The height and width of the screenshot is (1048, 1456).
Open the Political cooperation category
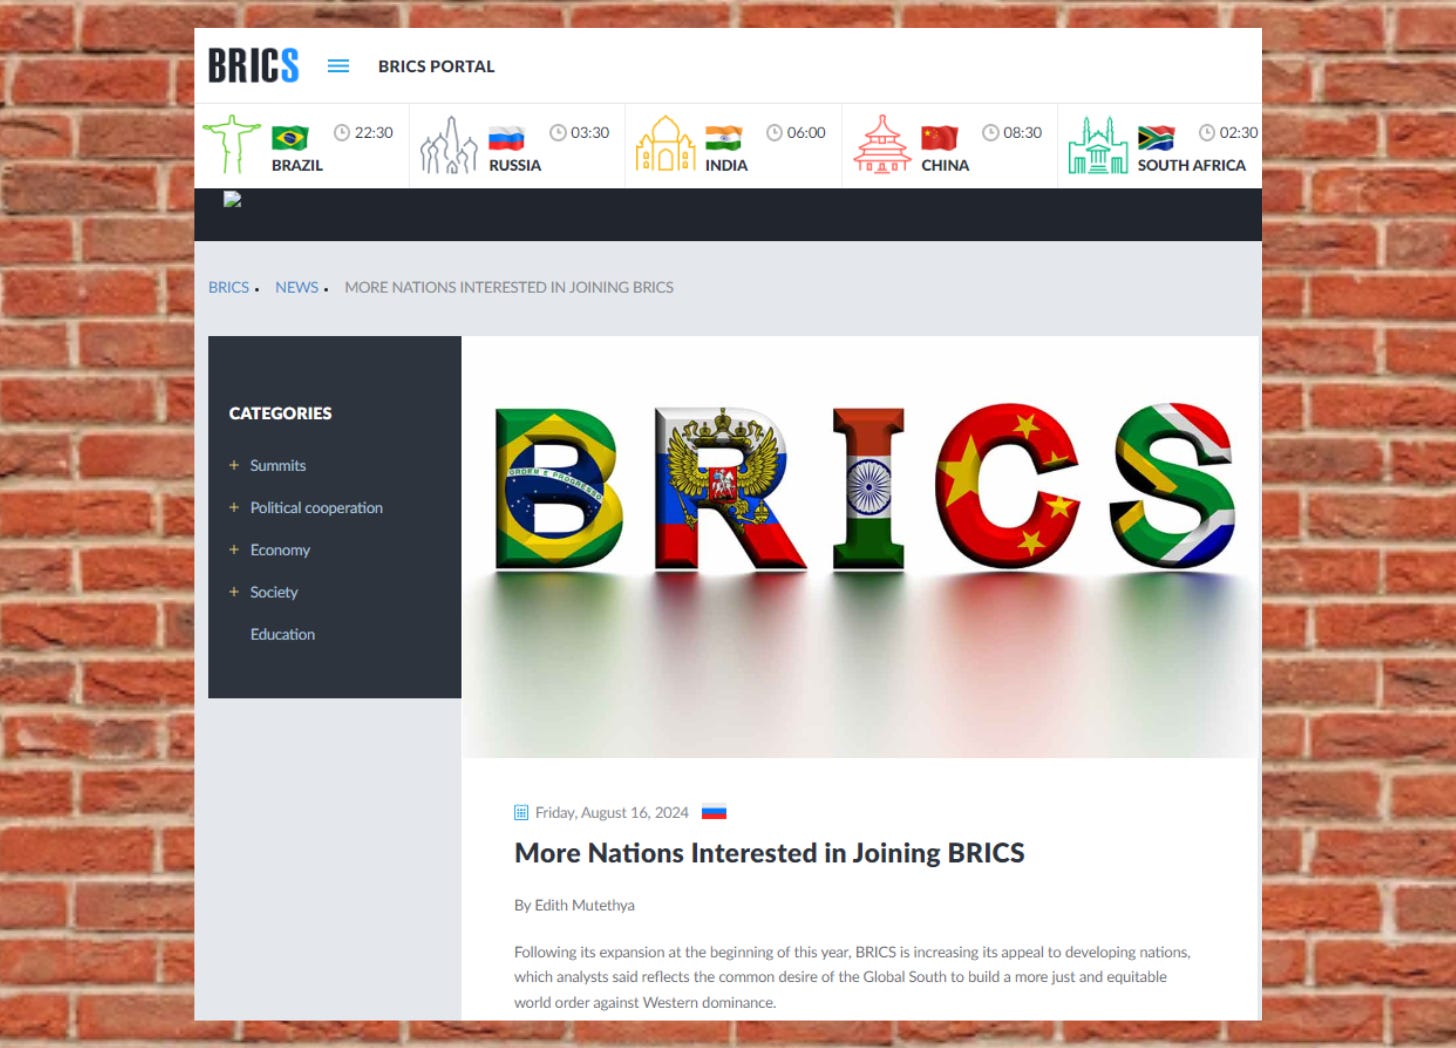click(316, 507)
